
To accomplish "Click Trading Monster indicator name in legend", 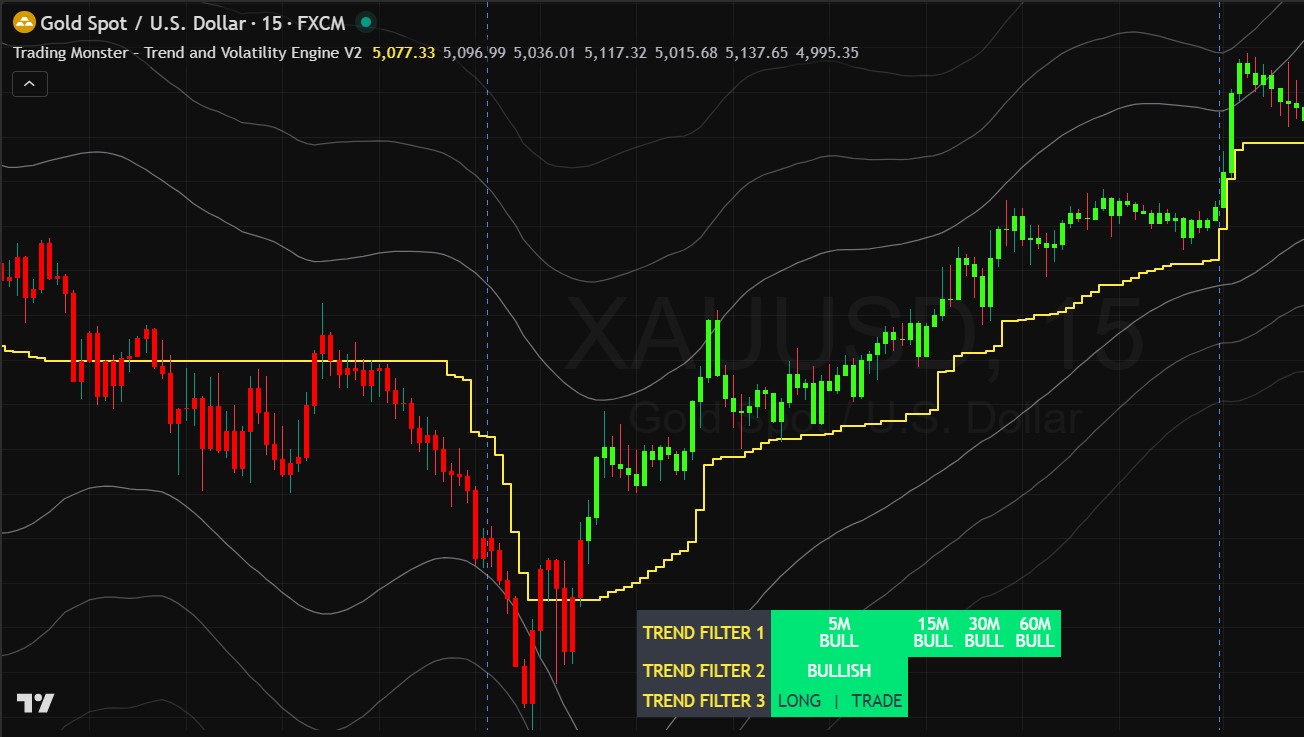I will [x=188, y=52].
